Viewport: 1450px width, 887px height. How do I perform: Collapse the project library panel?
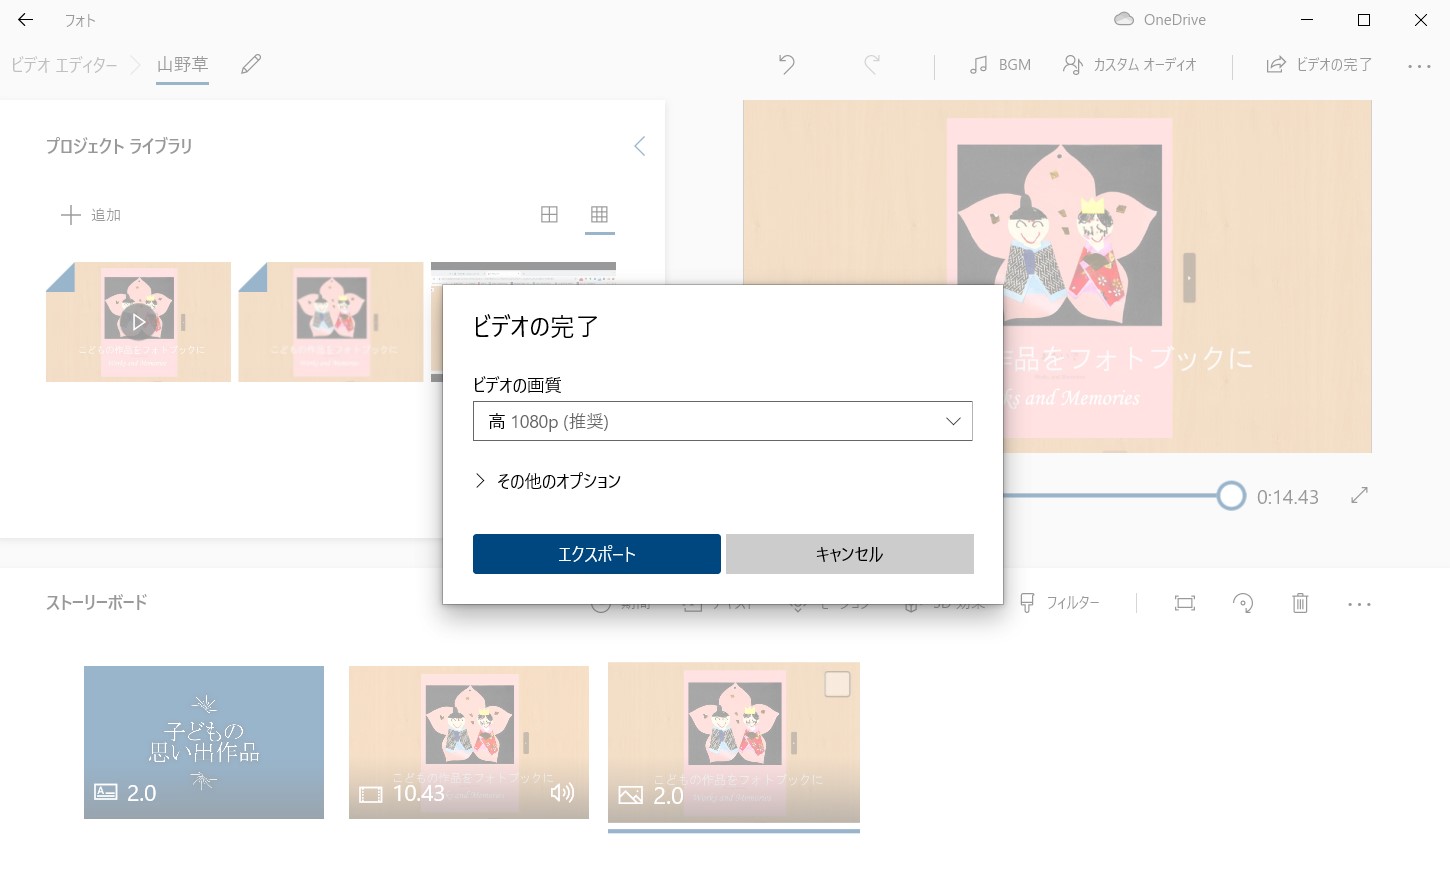[640, 147]
